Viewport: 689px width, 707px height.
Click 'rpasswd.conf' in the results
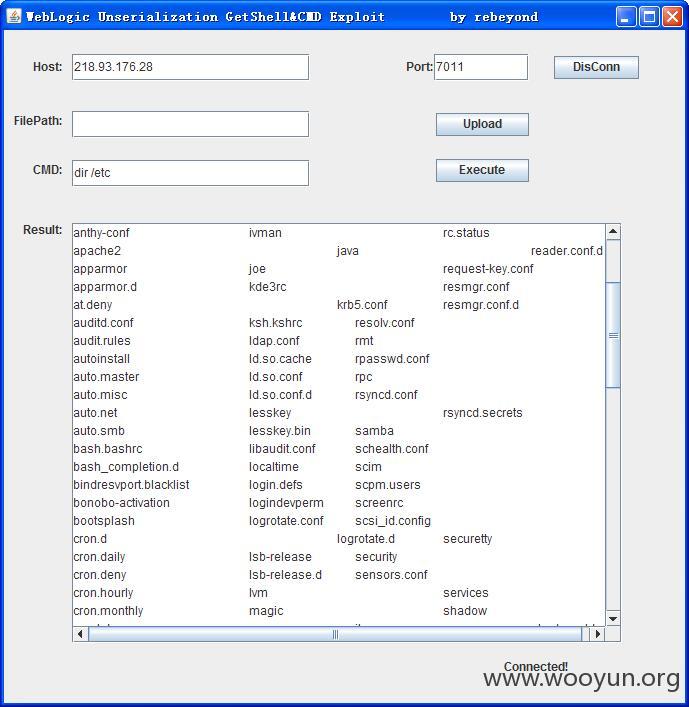pos(392,359)
